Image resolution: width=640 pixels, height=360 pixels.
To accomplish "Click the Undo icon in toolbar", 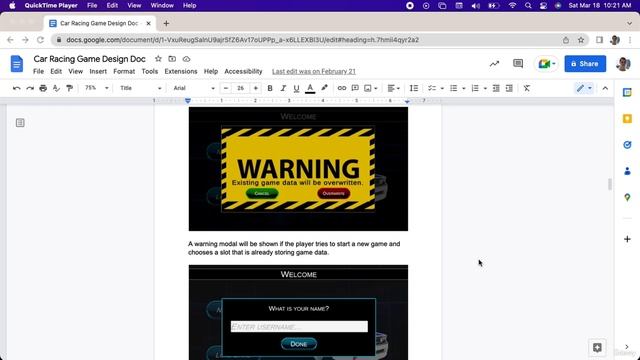I will [16, 88].
